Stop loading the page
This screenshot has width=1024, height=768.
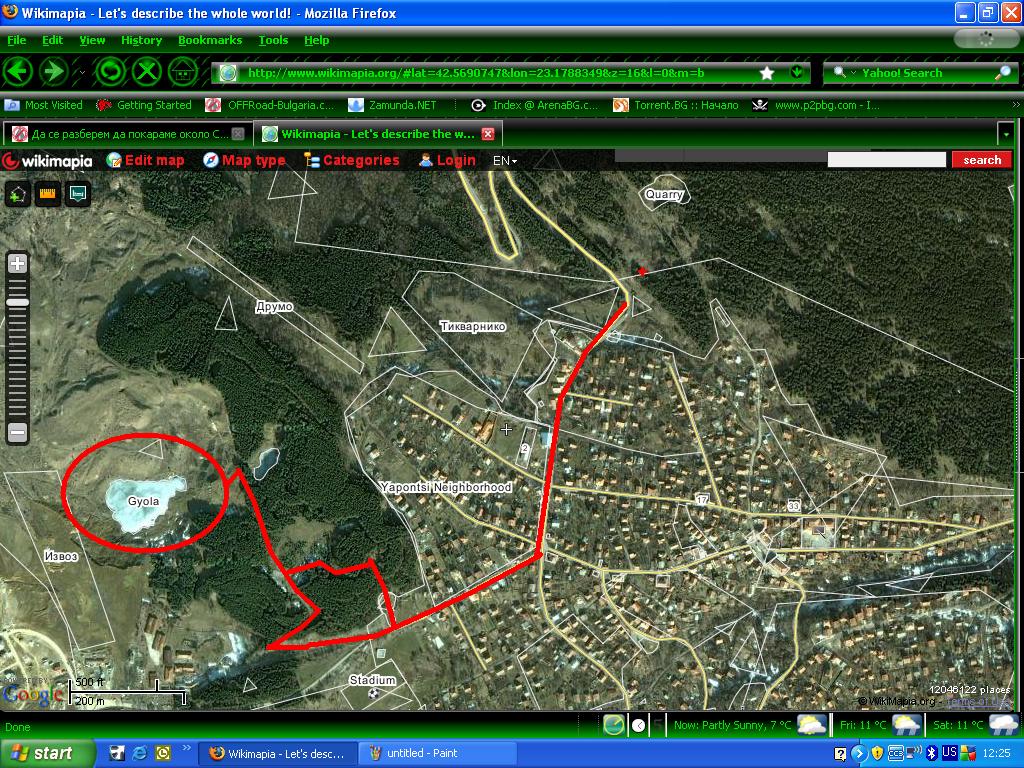(147, 71)
